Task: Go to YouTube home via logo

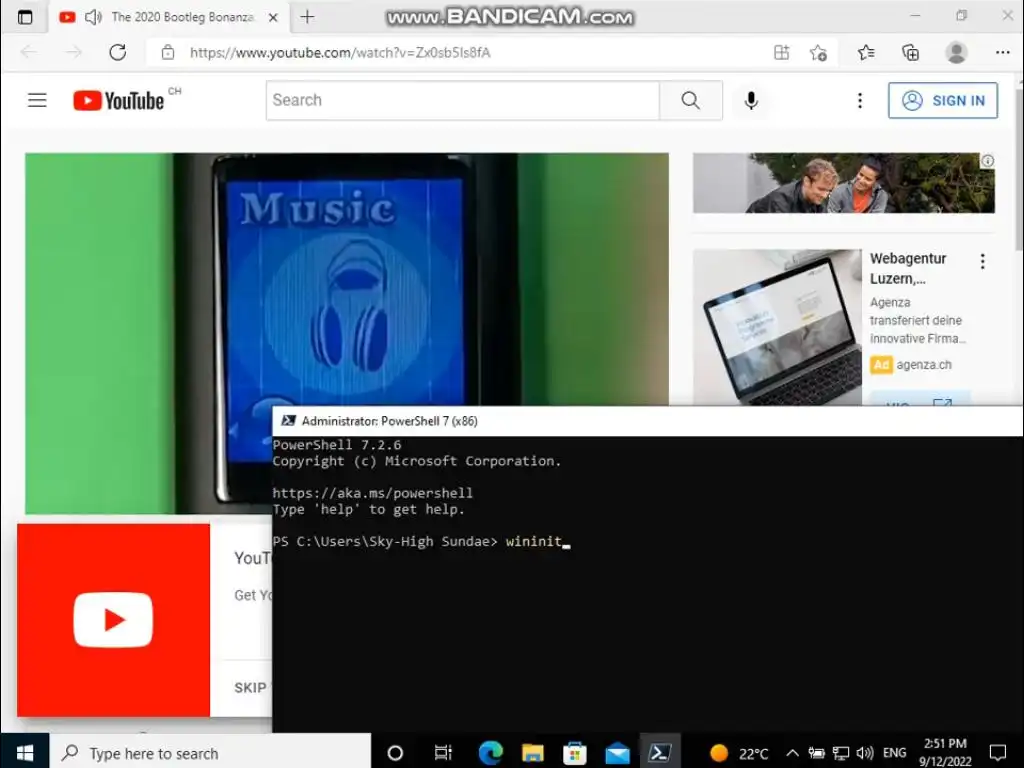Action: point(118,101)
